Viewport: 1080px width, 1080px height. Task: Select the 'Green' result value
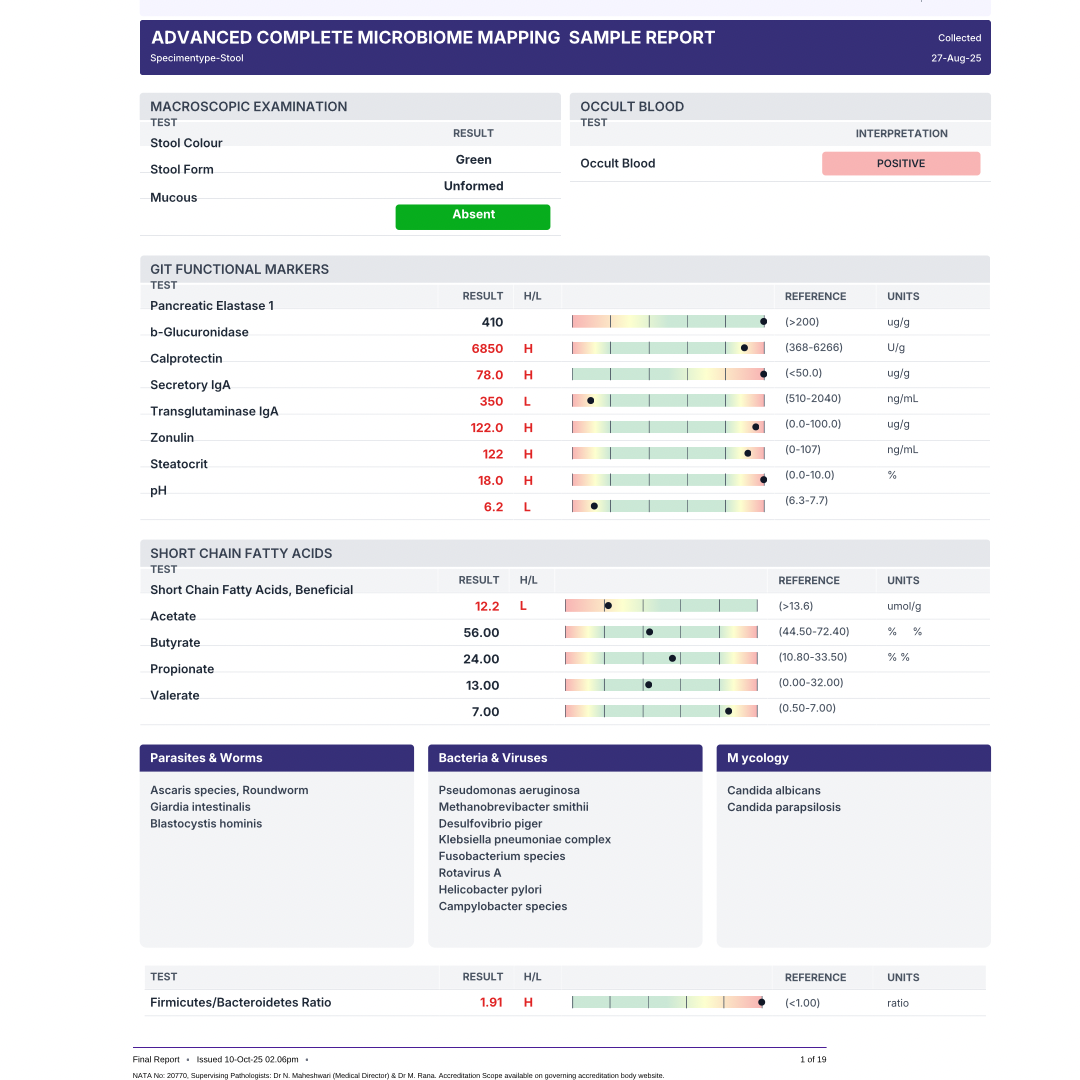pos(473,160)
